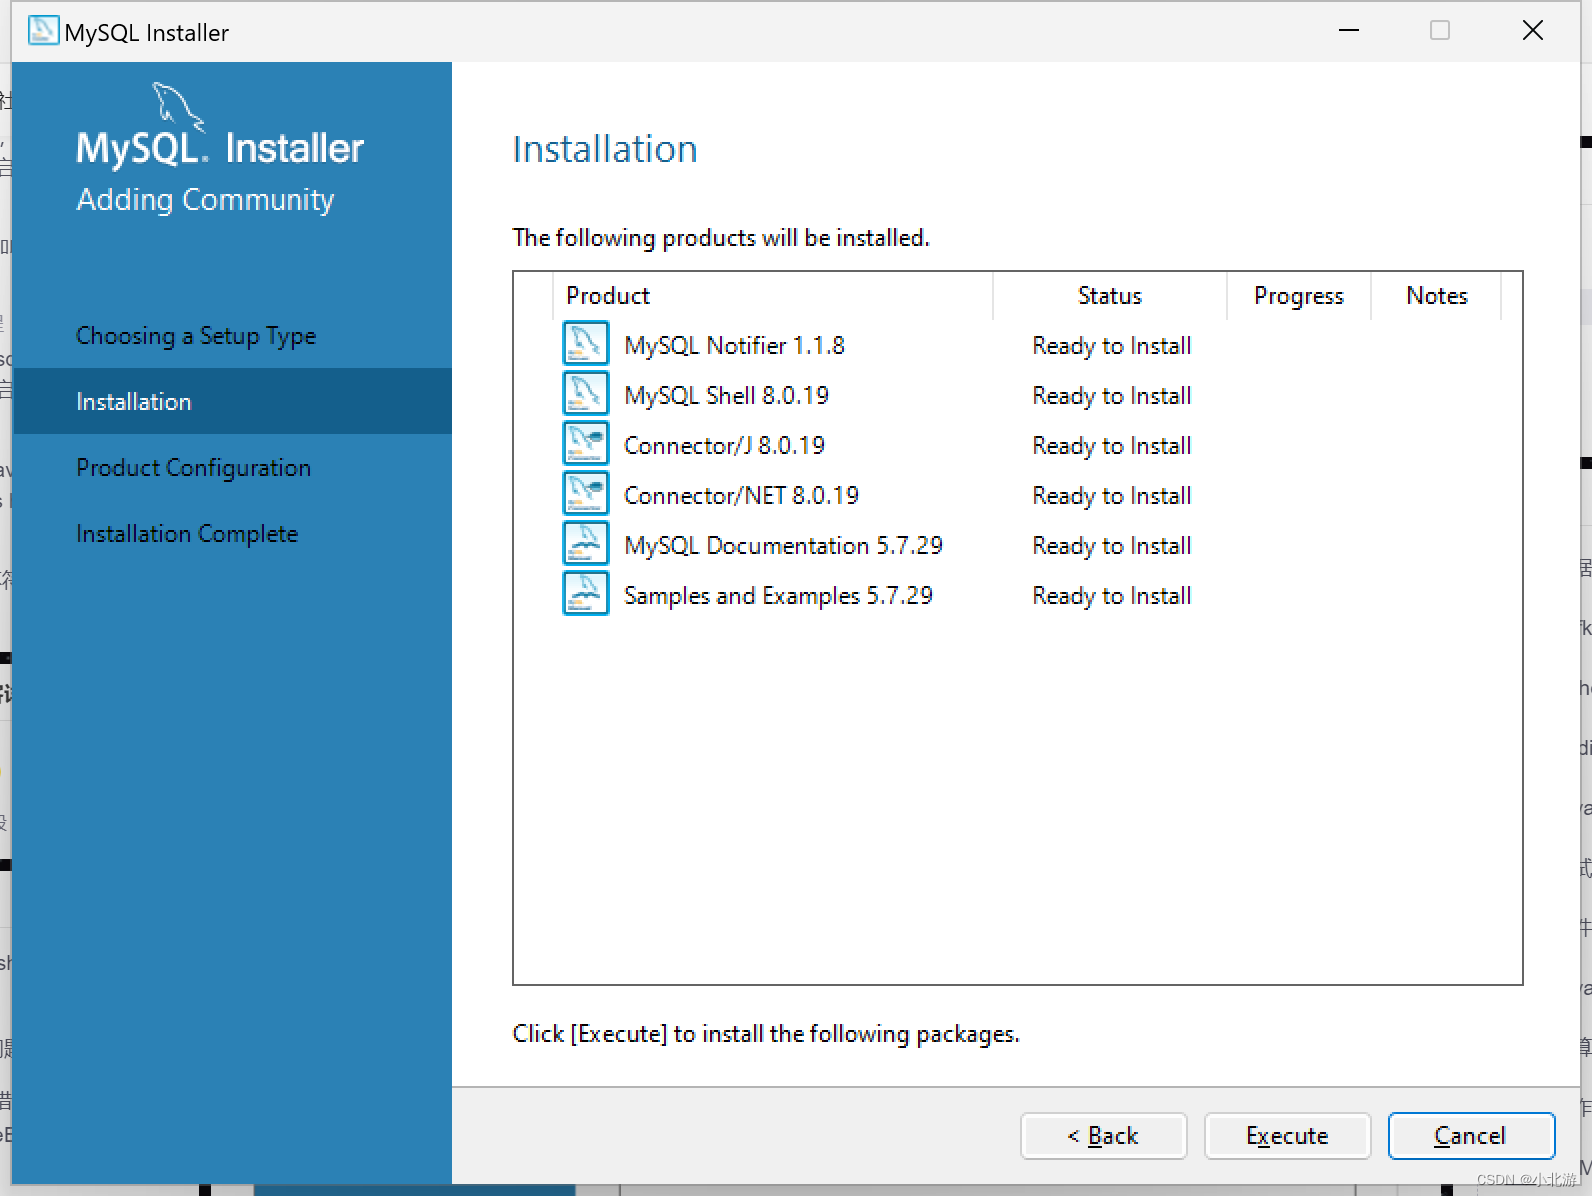Click Ready to Install status for Connector/J
Screen dimensions: 1592x1196
(1112, 446)
